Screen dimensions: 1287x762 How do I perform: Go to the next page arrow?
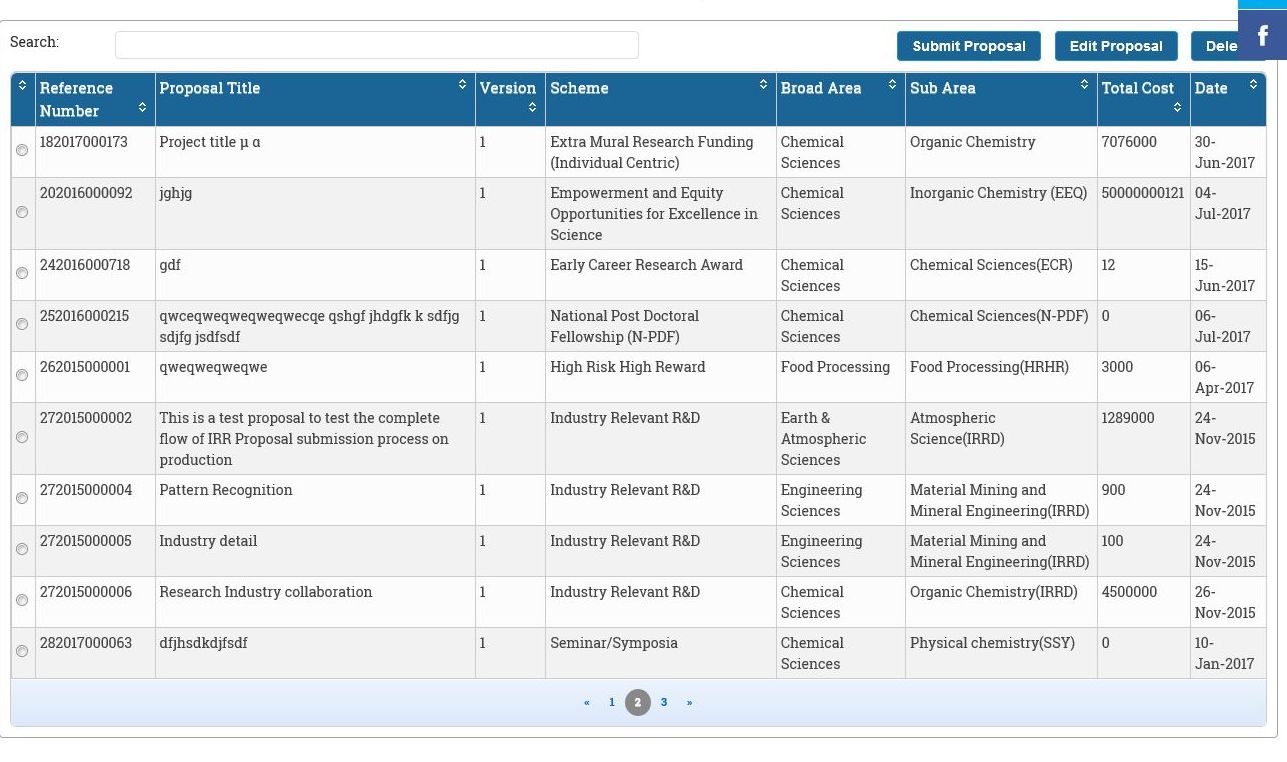click(689, 702)
